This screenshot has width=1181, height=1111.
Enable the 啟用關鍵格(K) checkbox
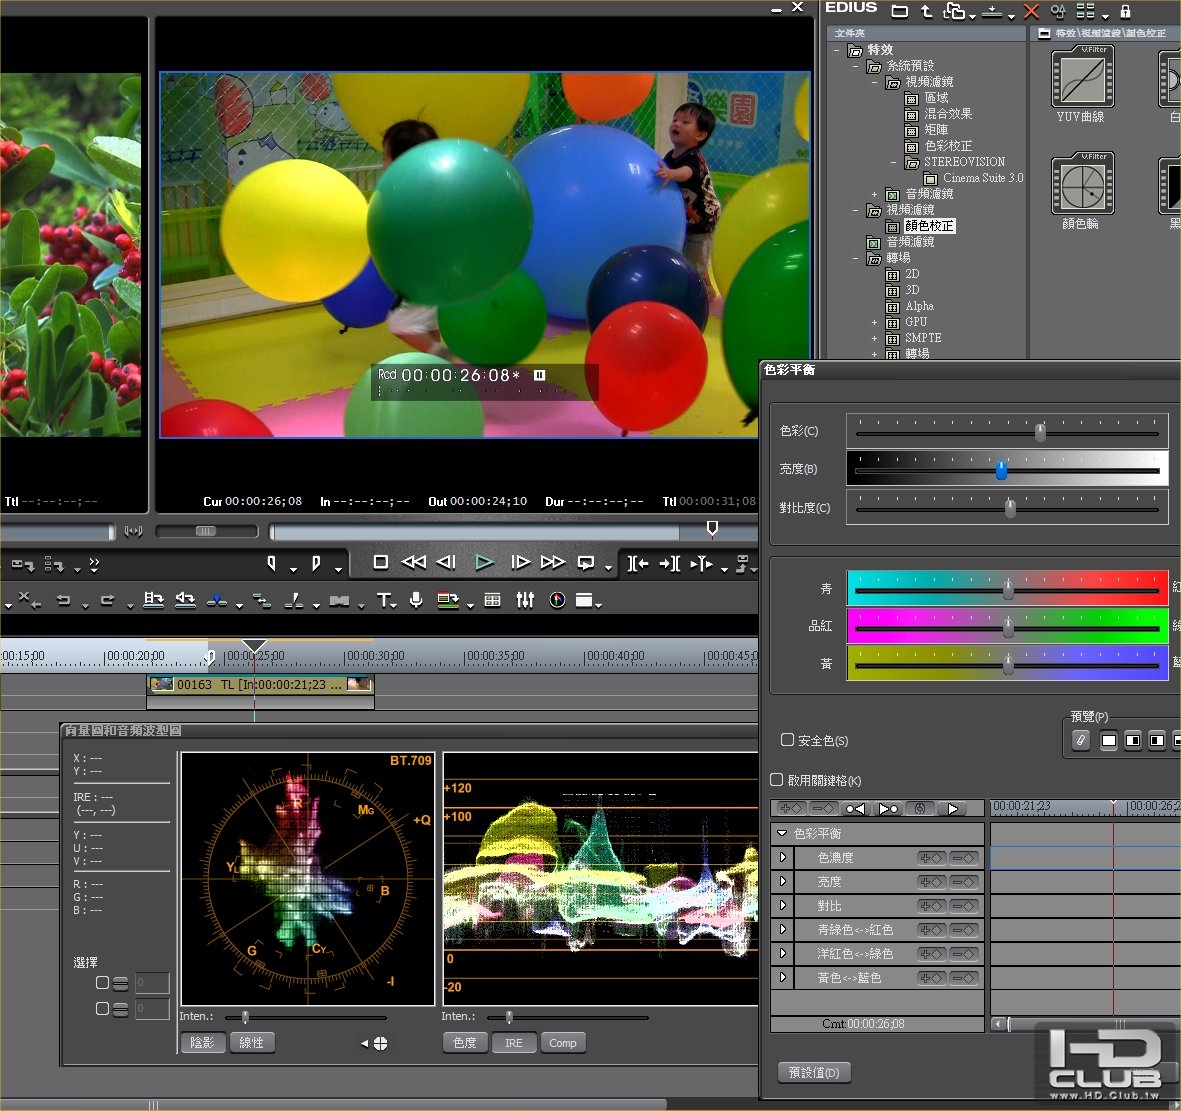click(x=777, y=780)
